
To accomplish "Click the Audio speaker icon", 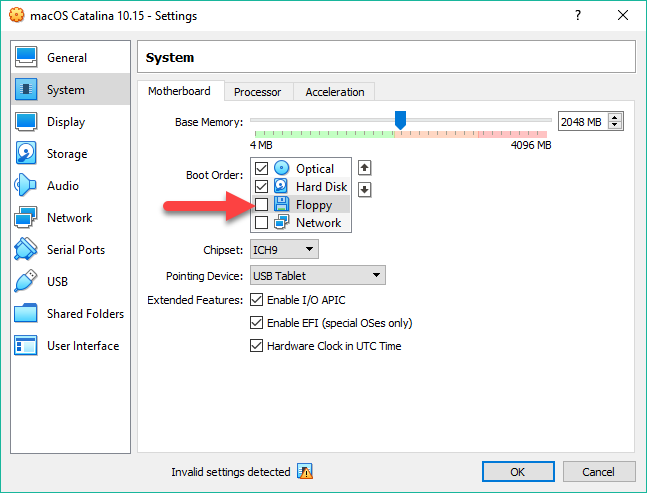I will 27,186.
